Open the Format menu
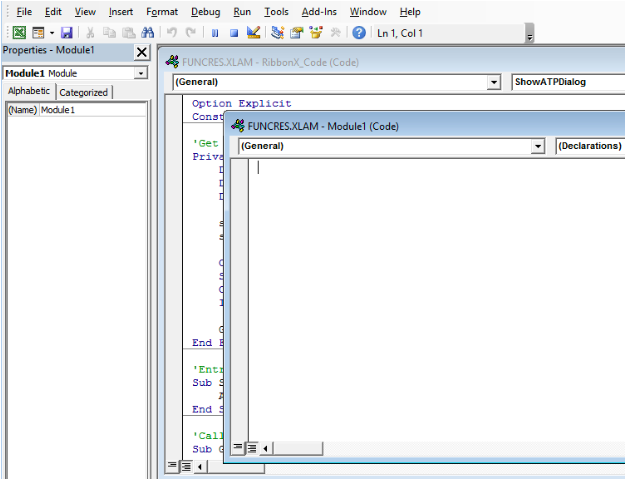 point(162,12)
